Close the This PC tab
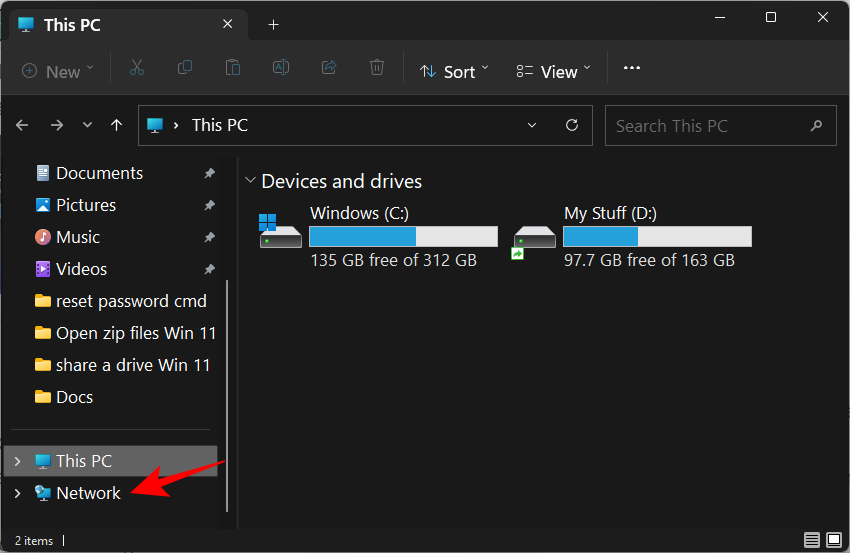This screenshot has height=553, width=850. tap(228, 24)
